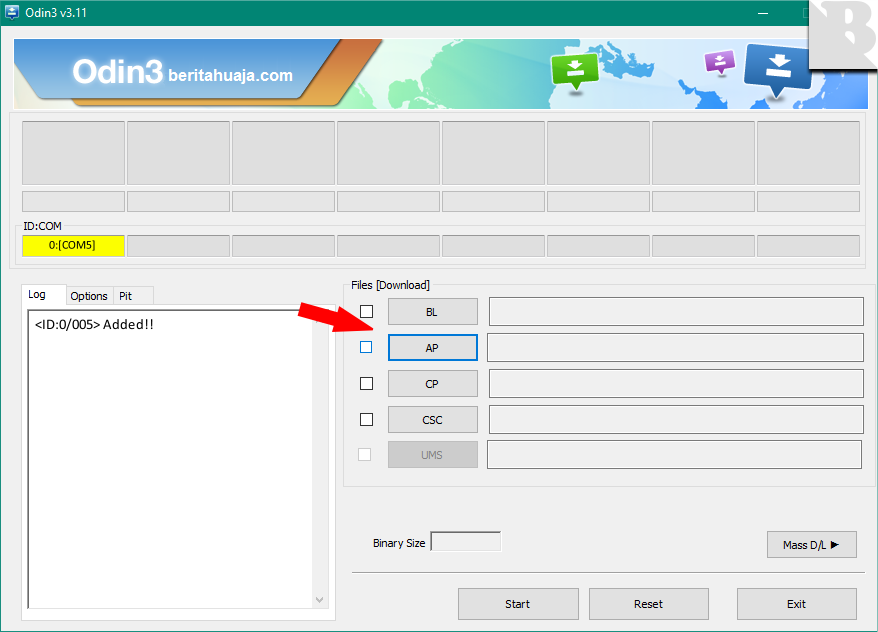Click the large blue download icon in banner

pos(778,68)
